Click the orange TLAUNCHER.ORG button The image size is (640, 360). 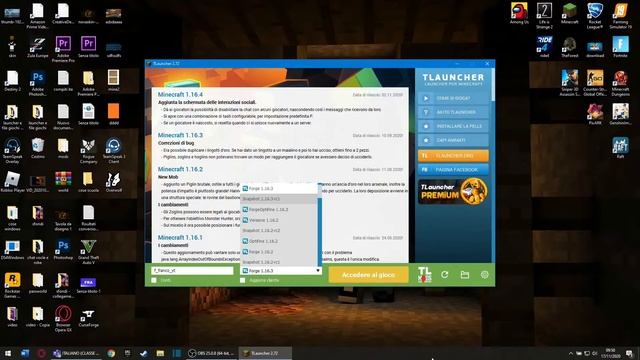[x=453, y=156]
